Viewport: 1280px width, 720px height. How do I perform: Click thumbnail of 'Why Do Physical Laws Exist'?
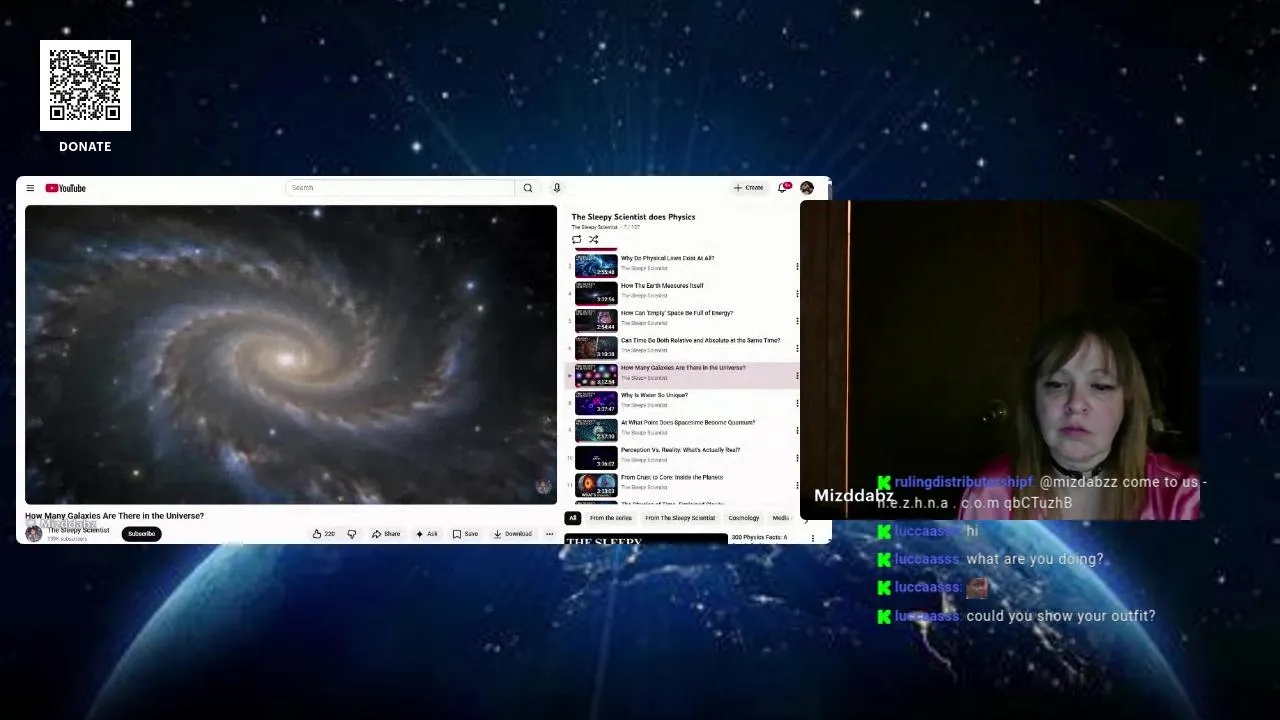click(596, 265)
